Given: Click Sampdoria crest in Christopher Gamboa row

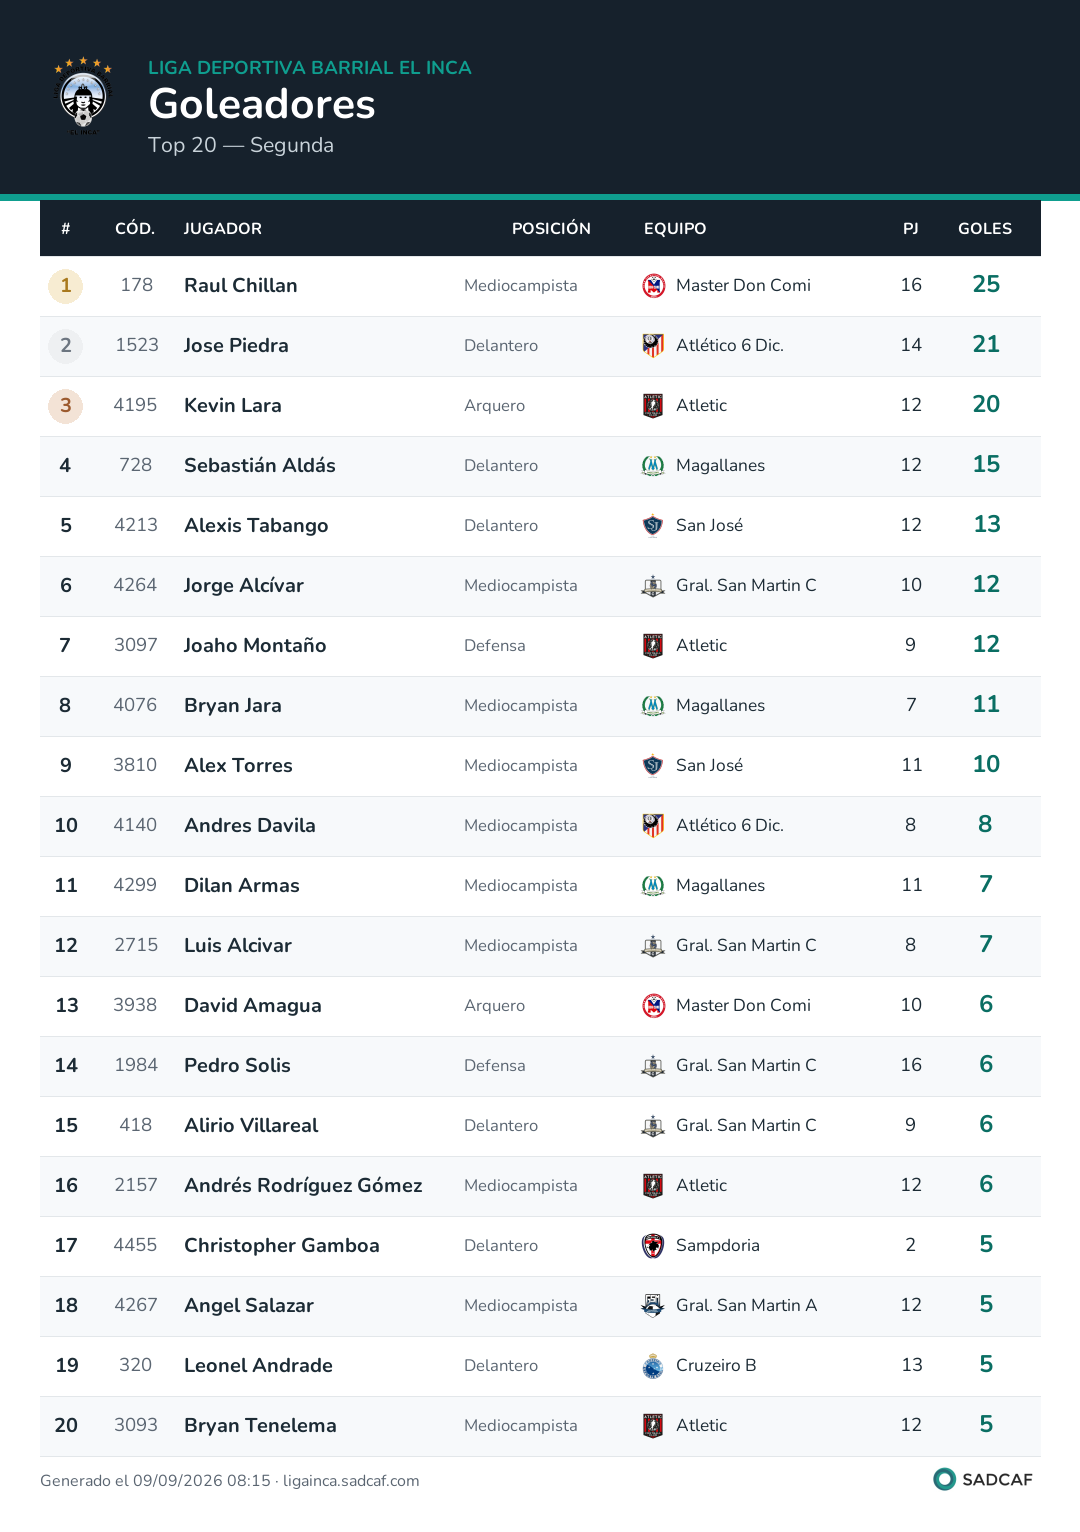Looking at the screenshot, I should pyautogui.click(x=653, y=1246).
